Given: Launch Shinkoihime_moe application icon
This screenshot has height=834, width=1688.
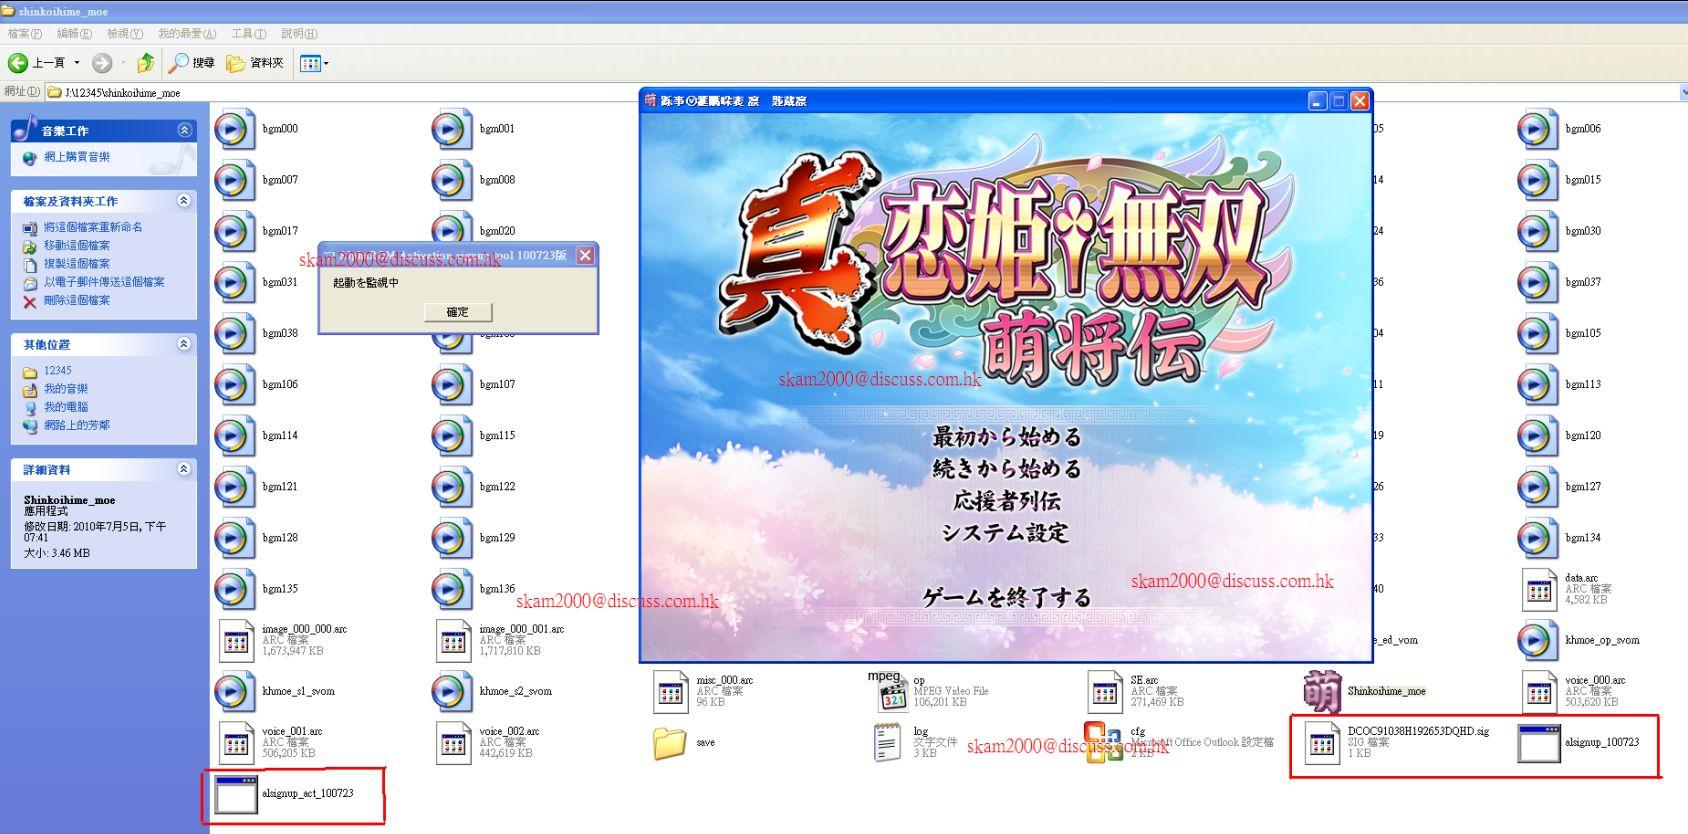Looking at the screenshot, I should click(x=1322, y=691).
